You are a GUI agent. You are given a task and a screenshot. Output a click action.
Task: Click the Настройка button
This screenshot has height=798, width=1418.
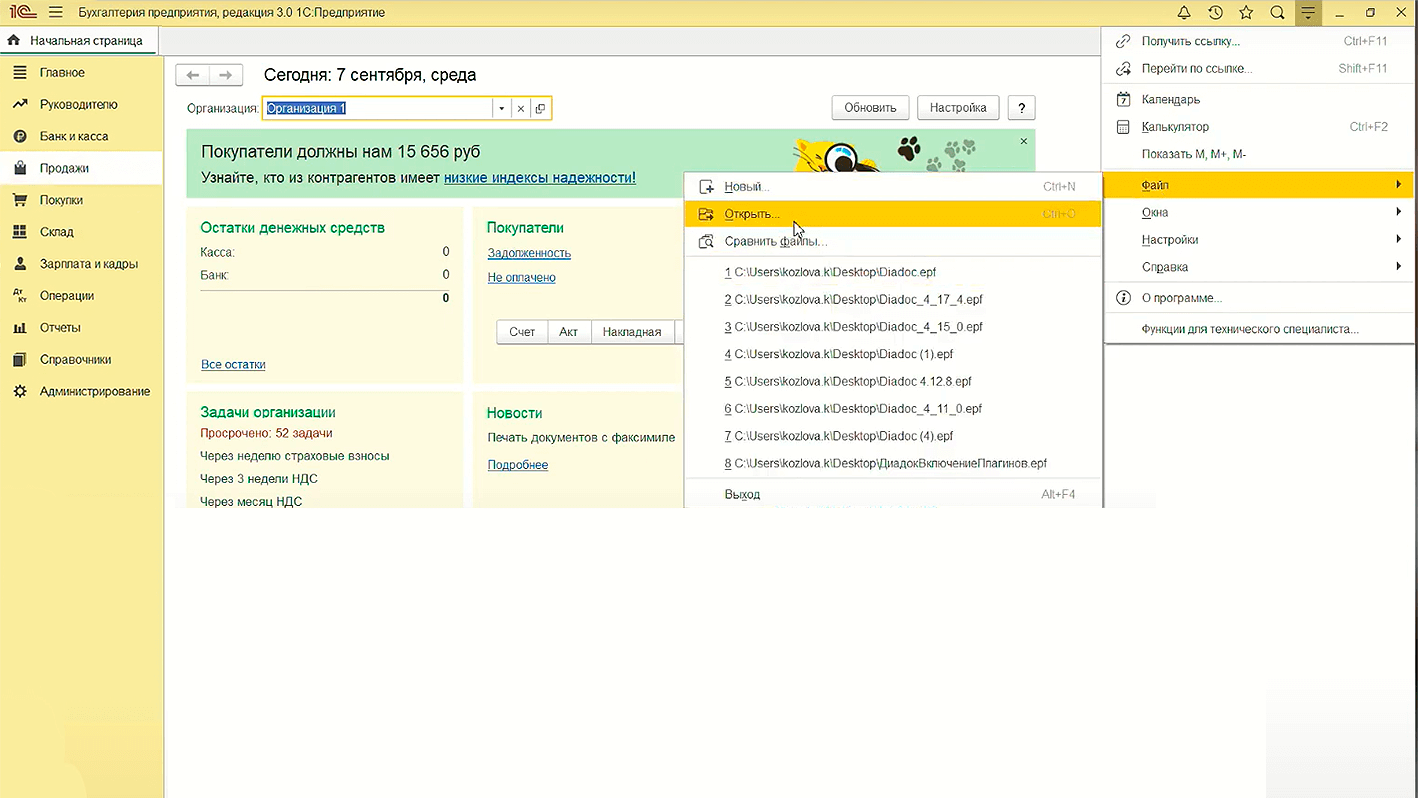(x=958, y=108)
